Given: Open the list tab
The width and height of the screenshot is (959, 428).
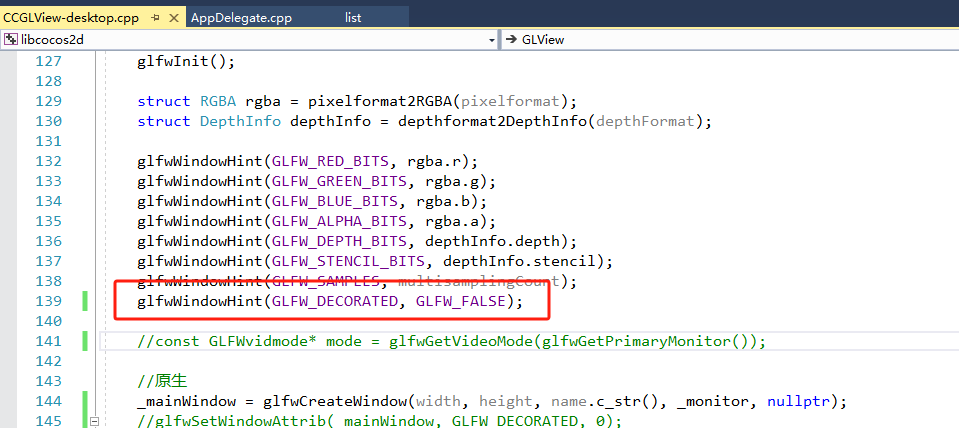Looking at the screenshot, I should tap(353, 18).
